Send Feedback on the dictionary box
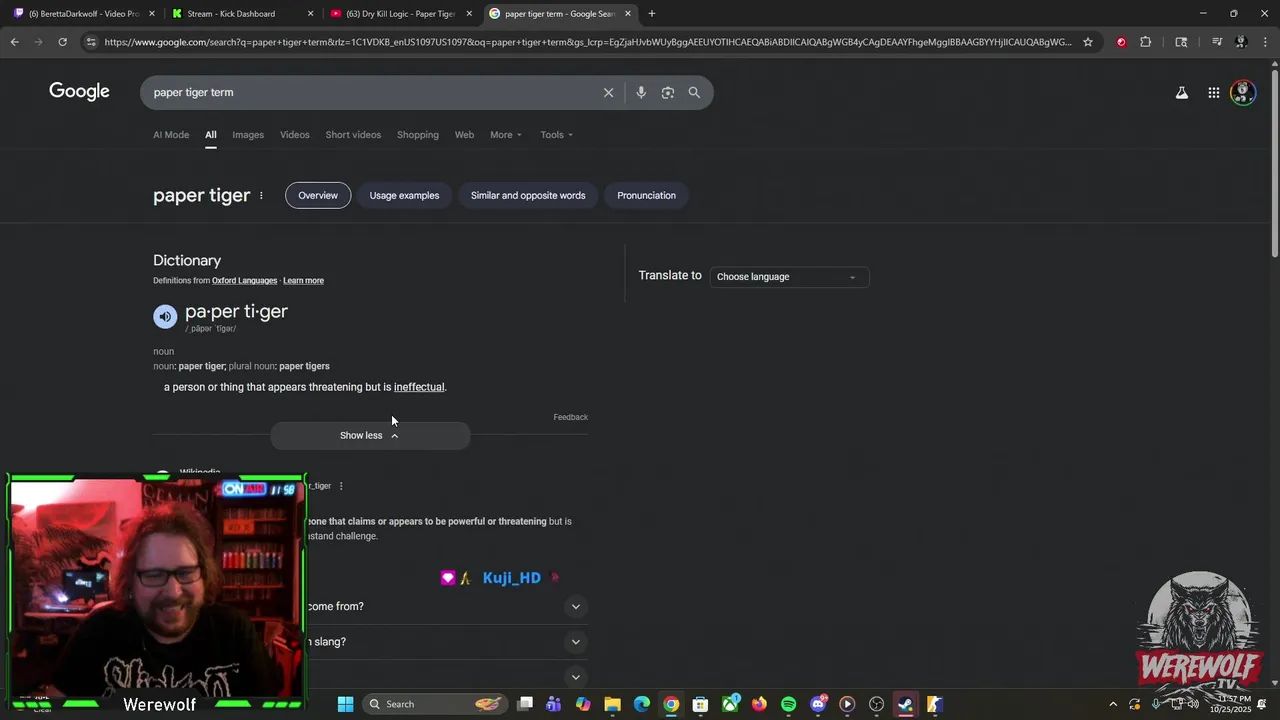 [571, 417]
